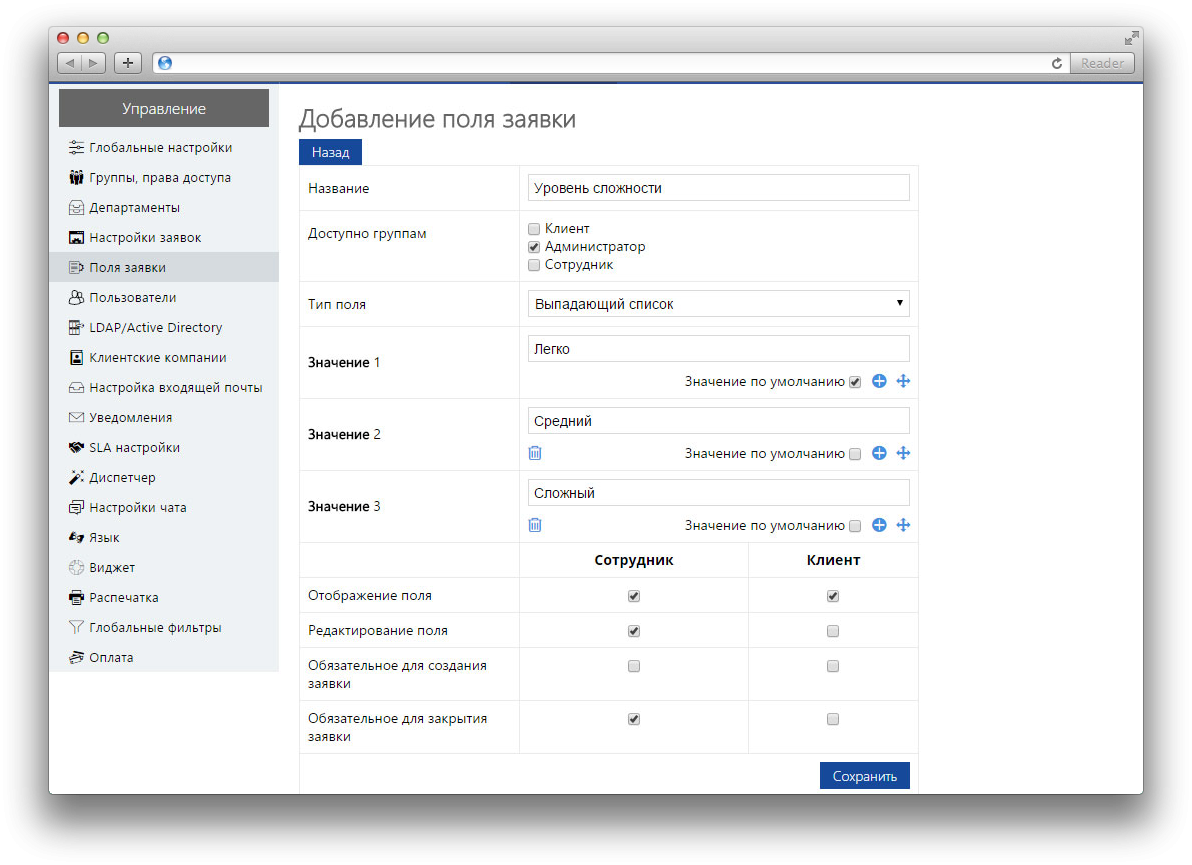Click the Payment icon in the sidebar
Viewport: 1192px width, 865px height.
pos(76,657)
